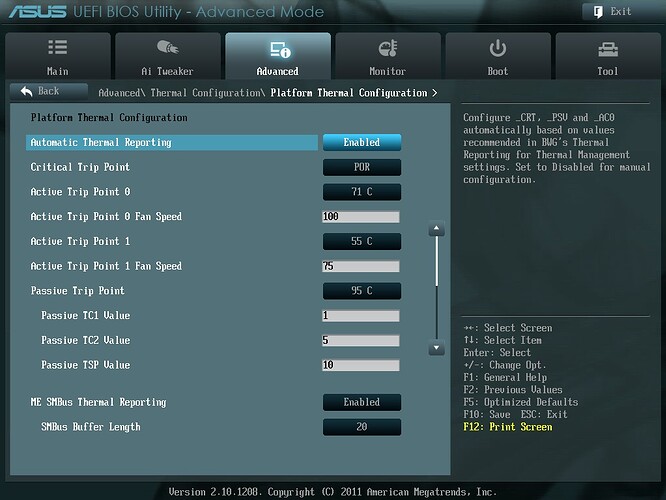
Task: Click Active Trip Point 0 Fan Speed field
Action: point(361,217)
